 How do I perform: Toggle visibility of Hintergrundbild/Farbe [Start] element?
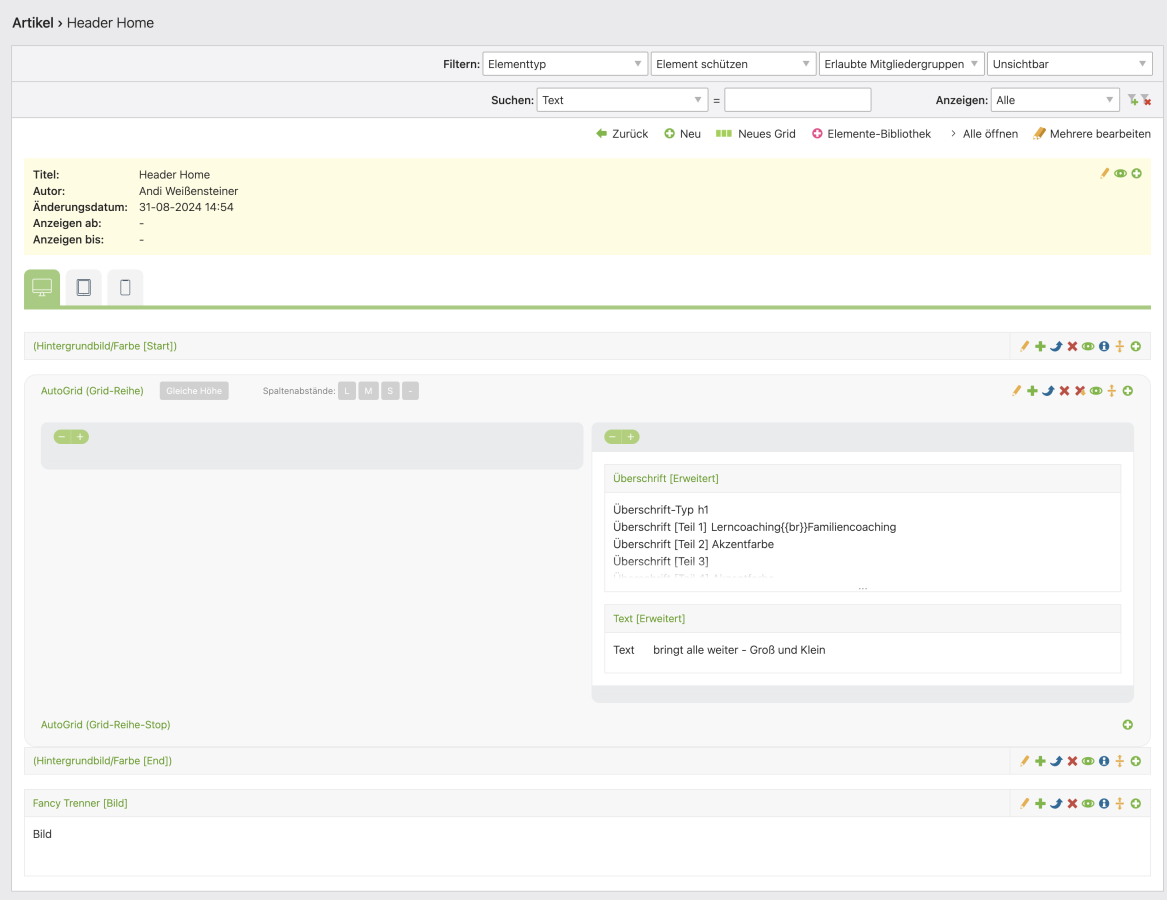1088,346
